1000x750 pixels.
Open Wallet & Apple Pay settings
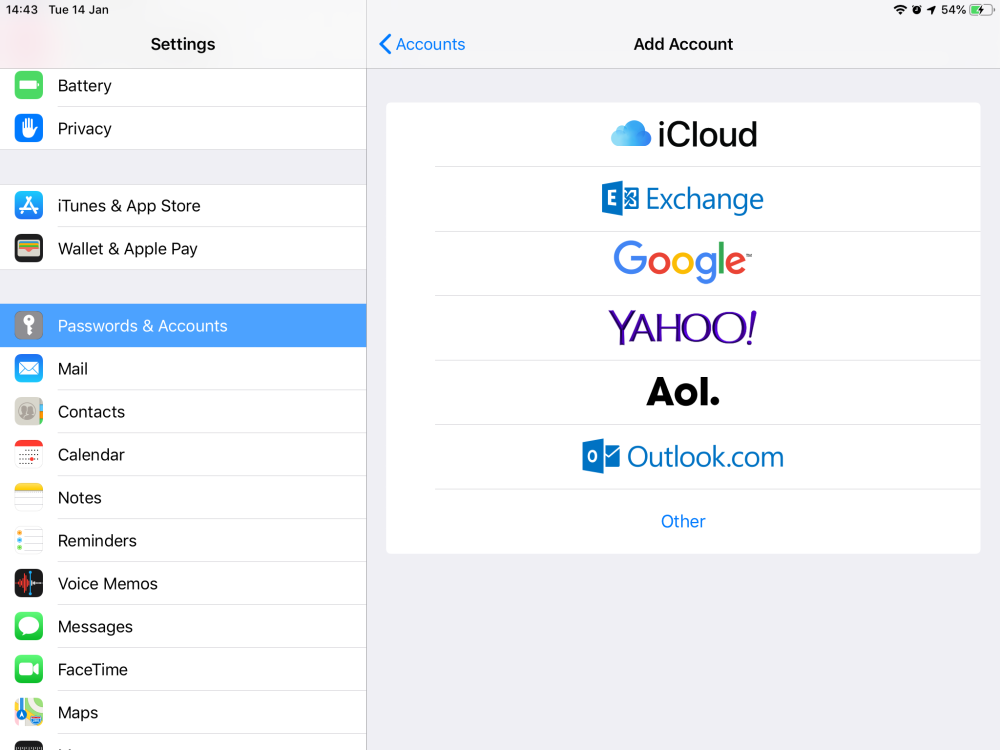pos(183,248)
